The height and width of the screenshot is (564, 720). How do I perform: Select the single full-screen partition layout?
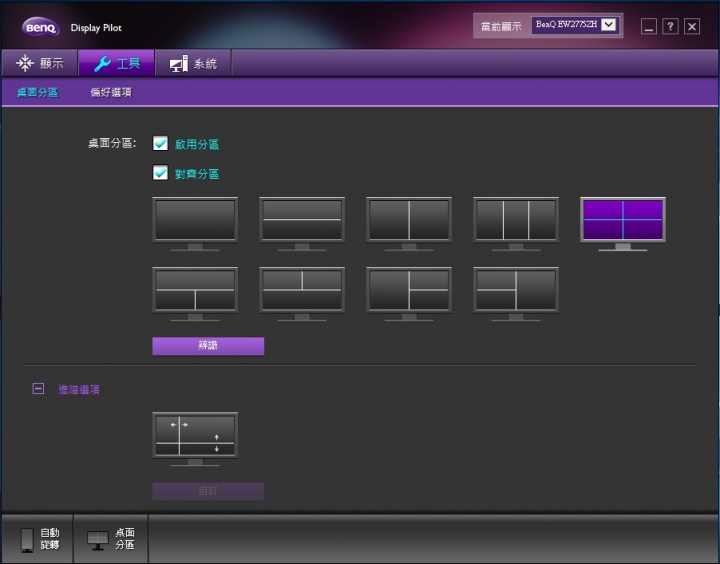tap(195, 224)
